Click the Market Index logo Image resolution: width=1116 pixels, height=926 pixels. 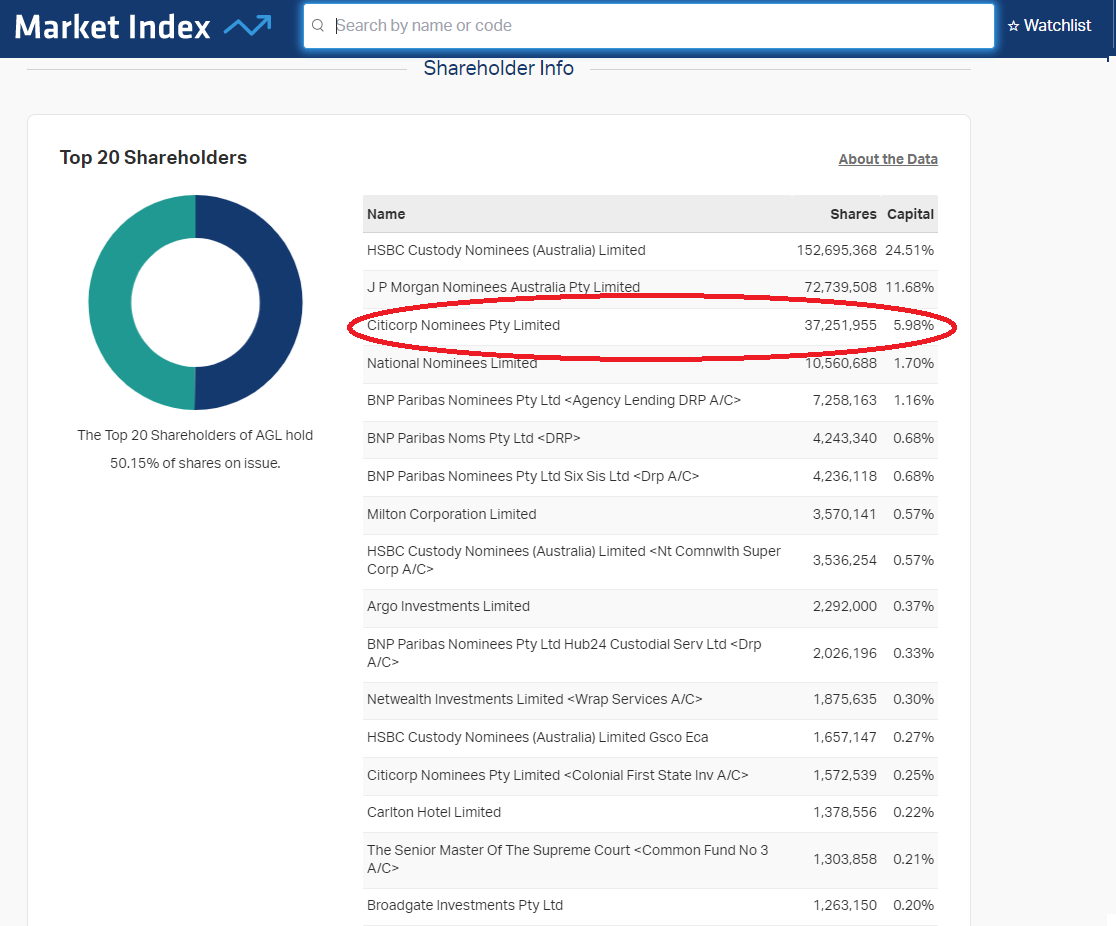tap(142, 27)
